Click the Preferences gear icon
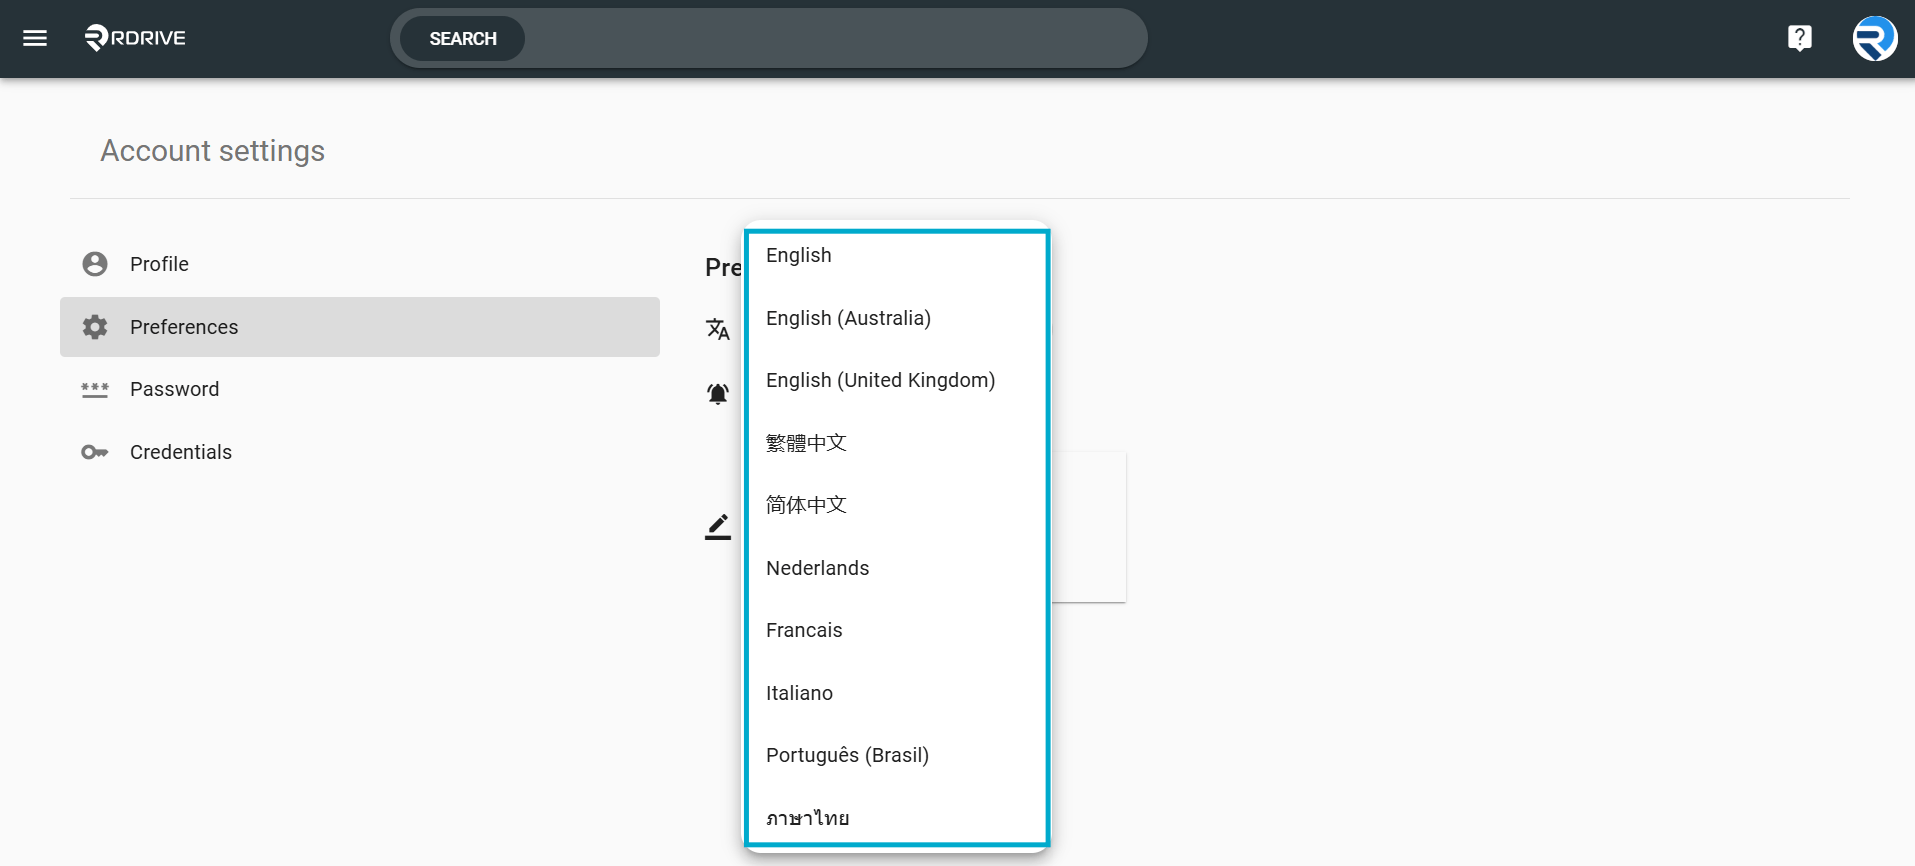Viewport: 1915px width, 866px height. click(x=95, y=327)
